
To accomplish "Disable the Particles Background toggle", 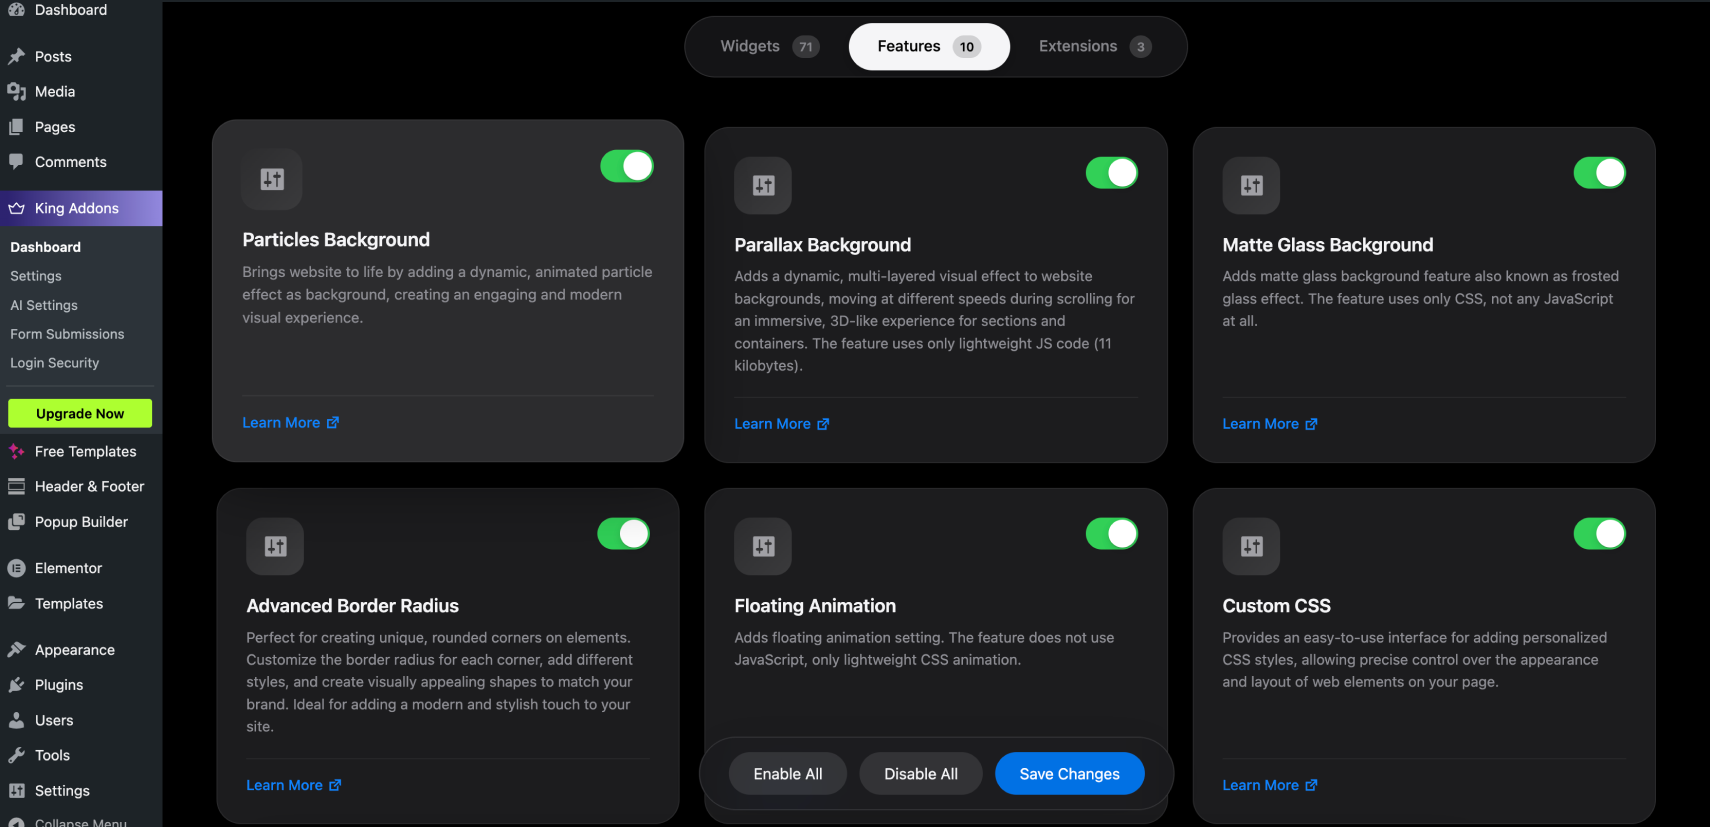I will (x=627, y=166).
